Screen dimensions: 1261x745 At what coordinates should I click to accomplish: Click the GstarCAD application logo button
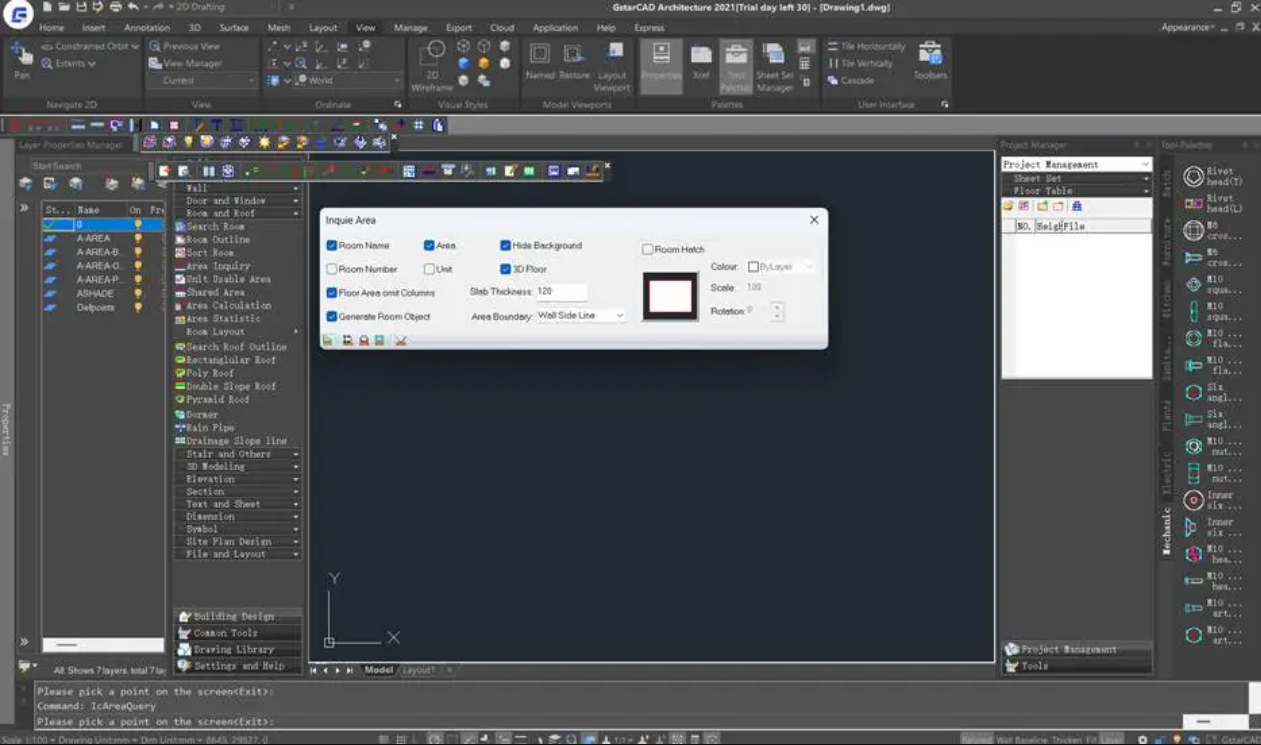18,16
